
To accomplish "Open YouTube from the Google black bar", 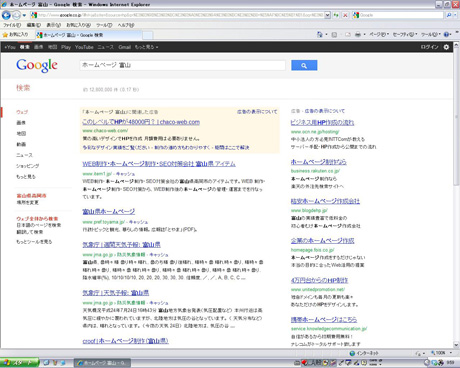I will click(x=84, y=47).
